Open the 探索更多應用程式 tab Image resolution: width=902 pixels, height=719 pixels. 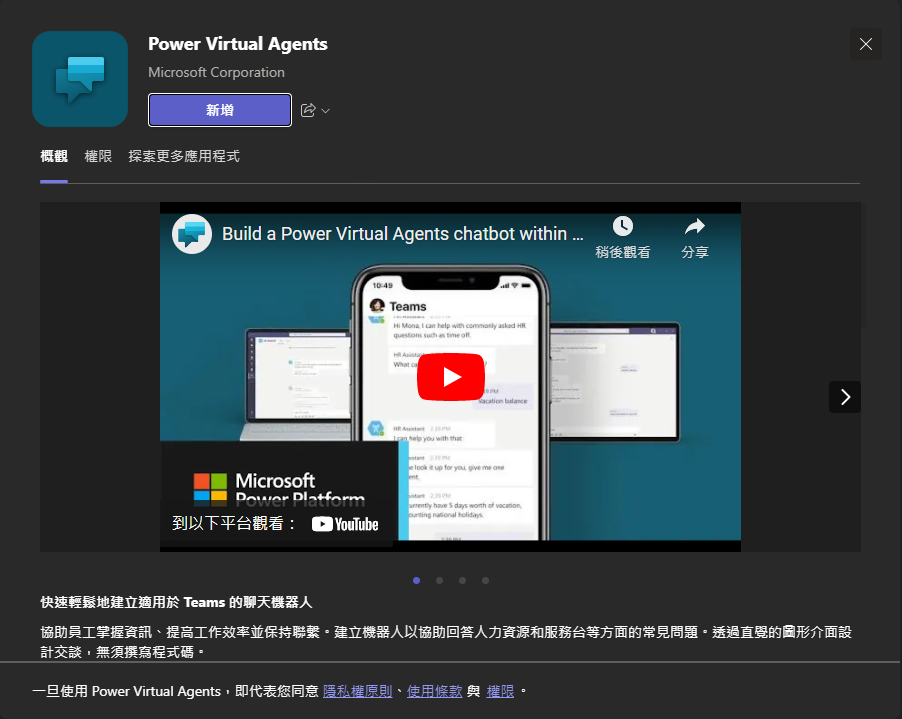tap(184, 156)
